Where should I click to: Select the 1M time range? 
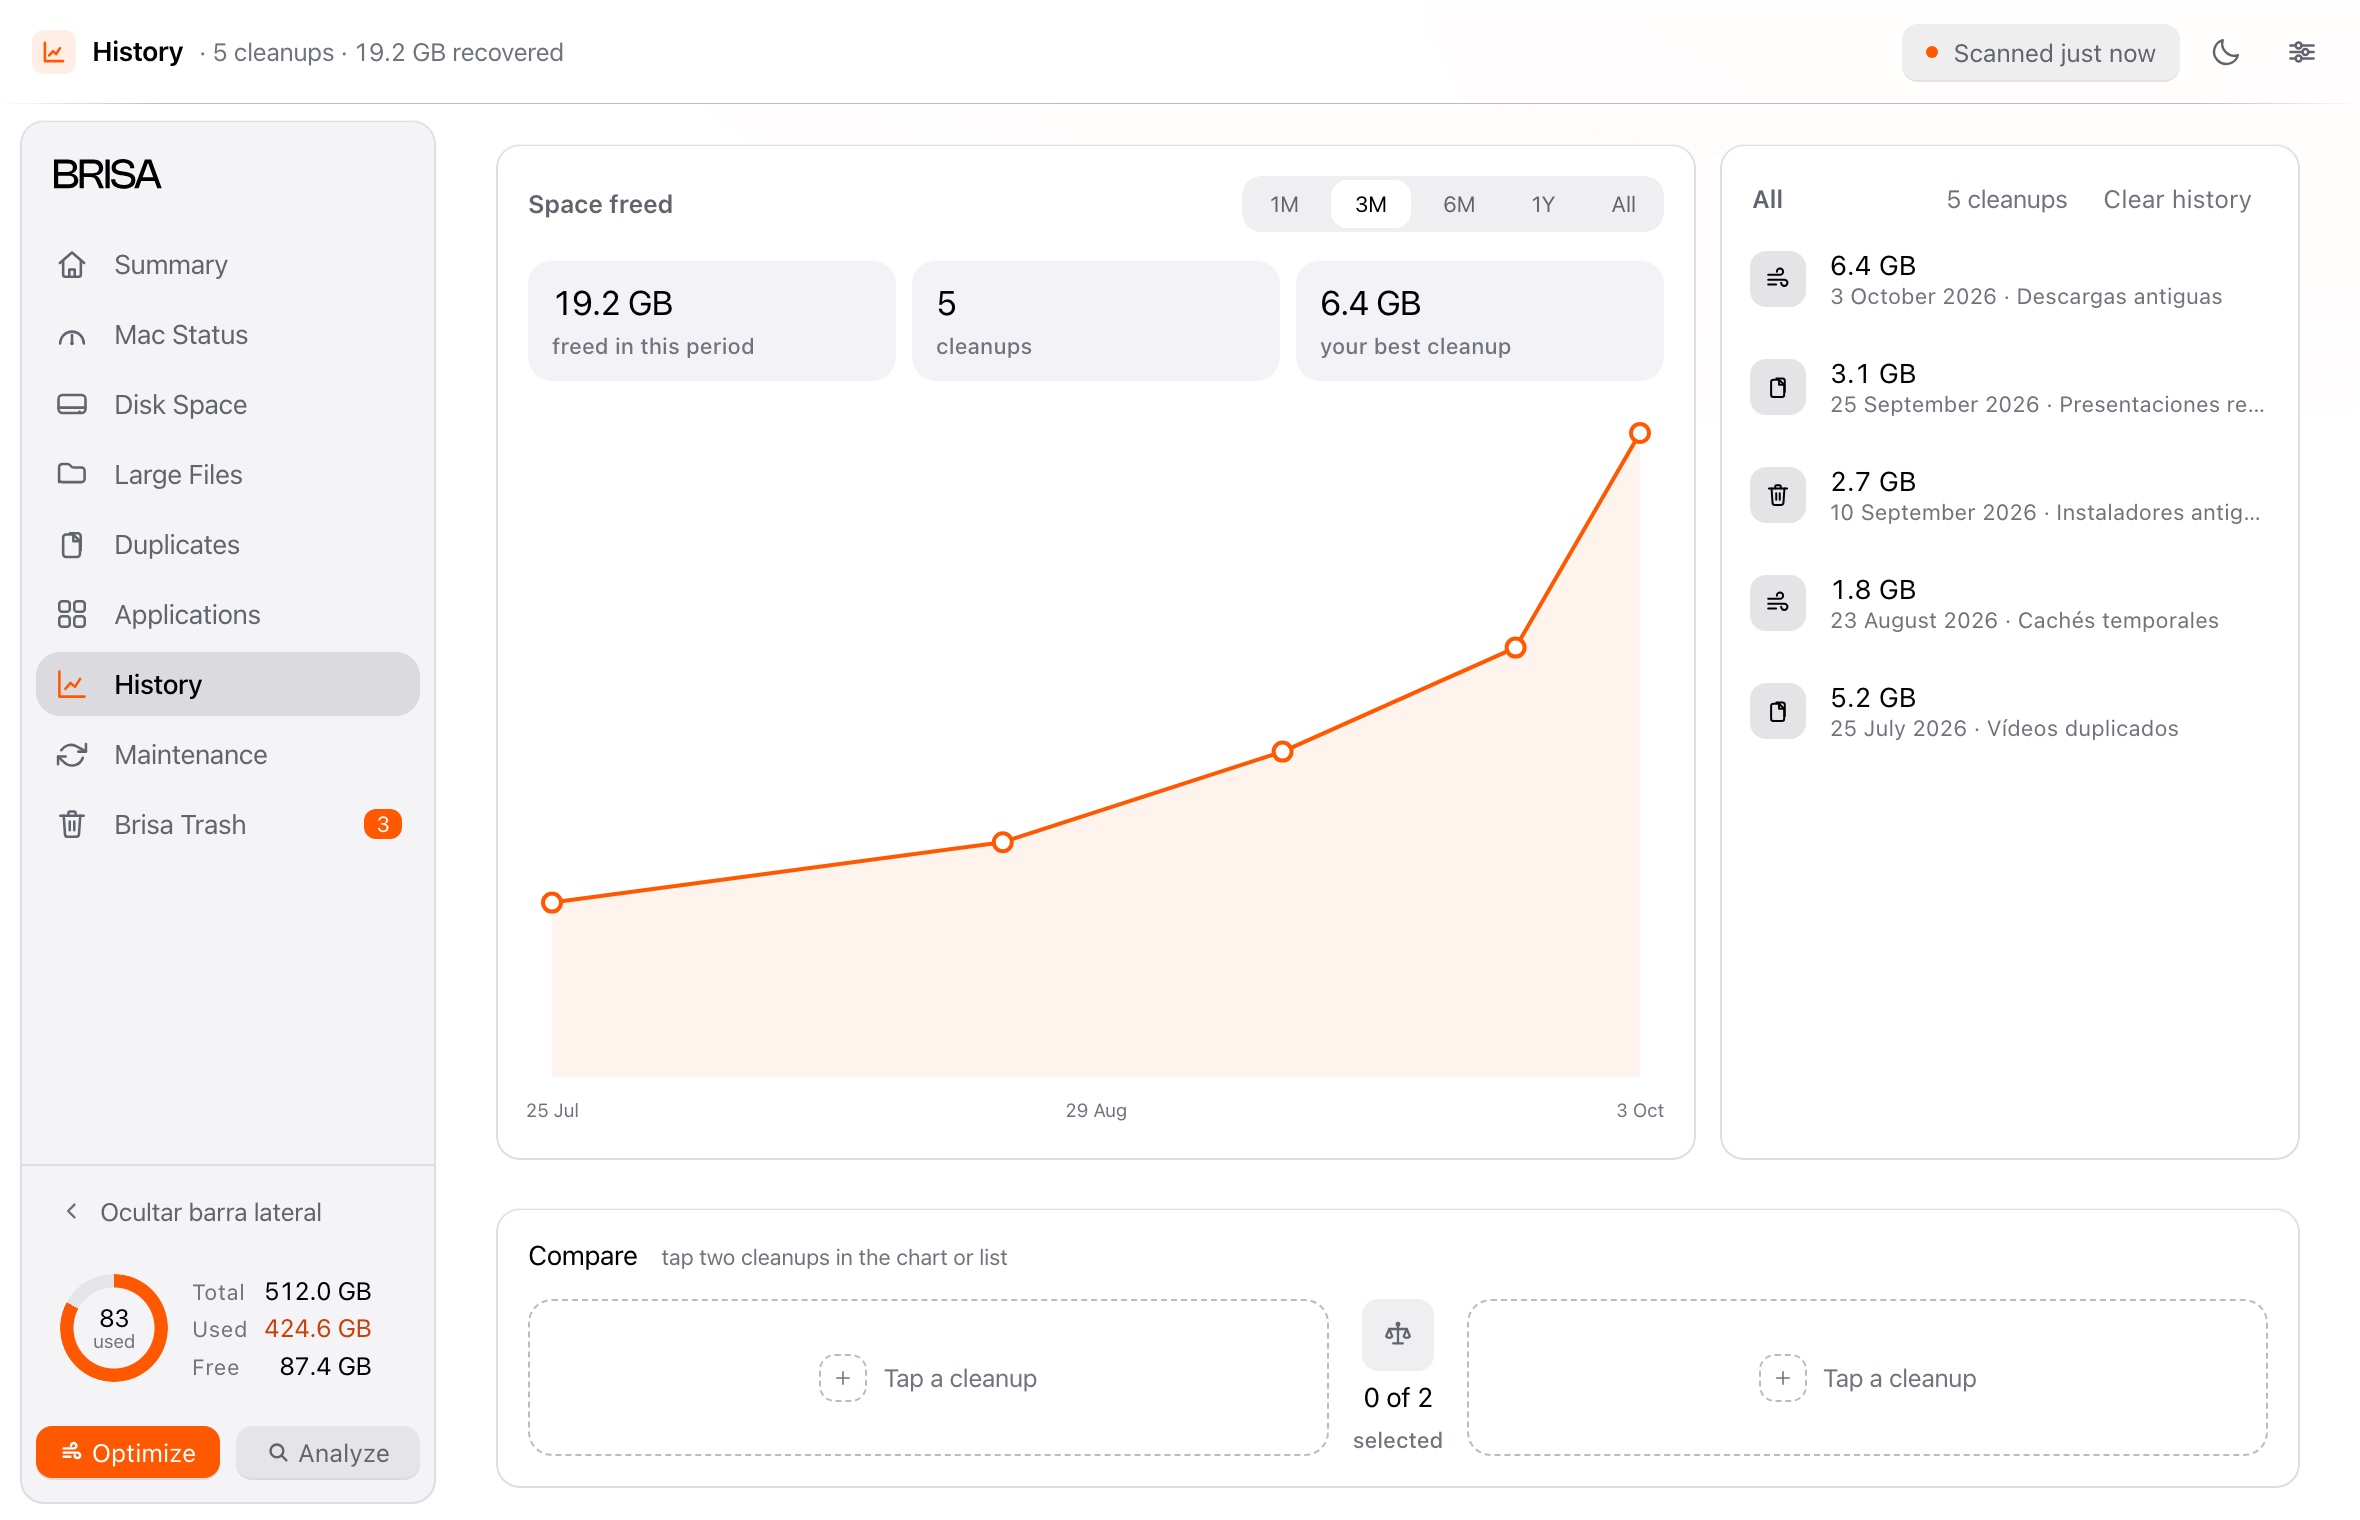coord(1284,204)
